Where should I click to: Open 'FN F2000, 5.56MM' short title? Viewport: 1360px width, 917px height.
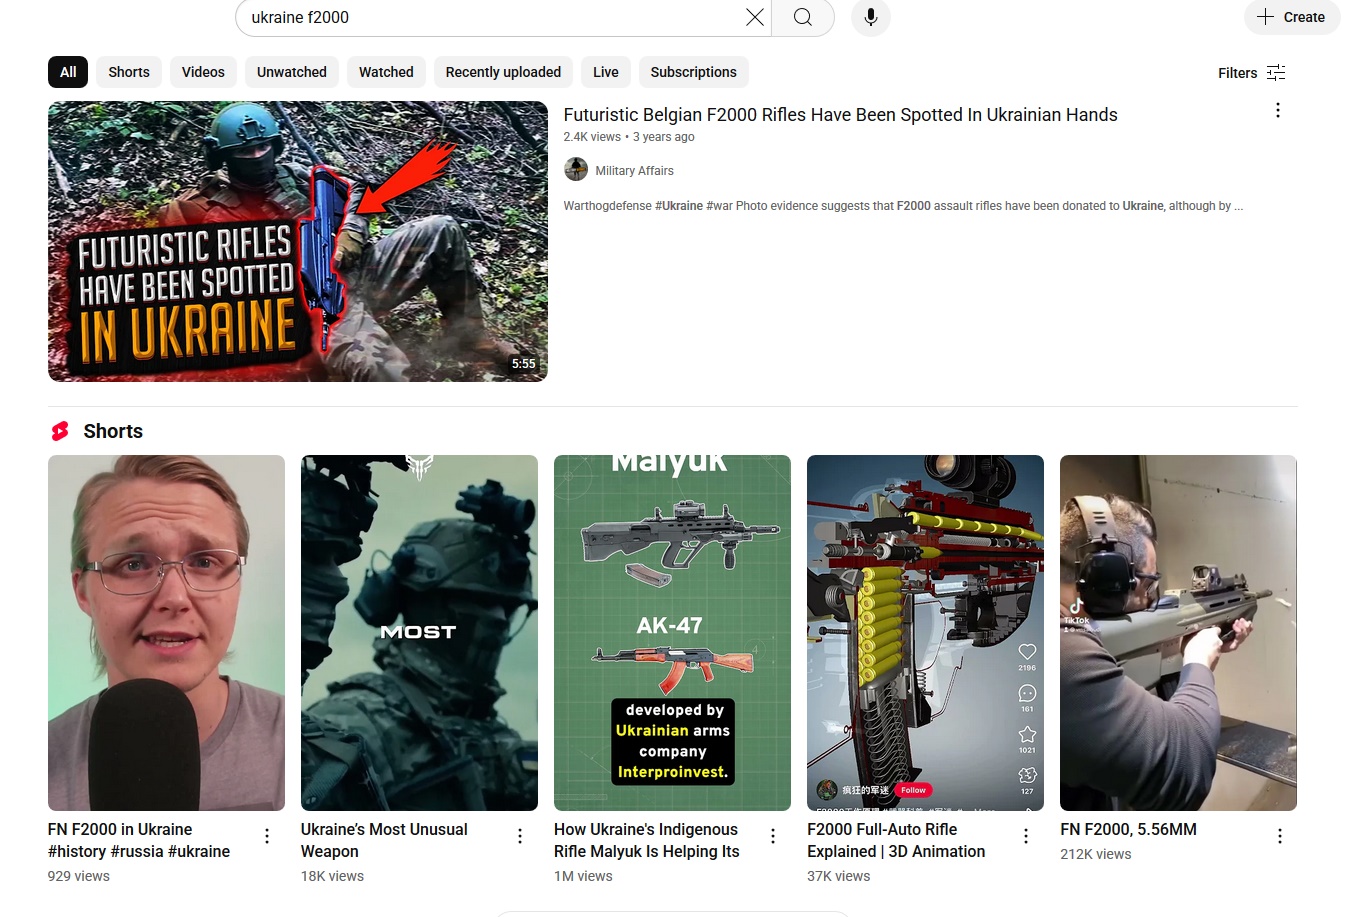point(1128,829)
